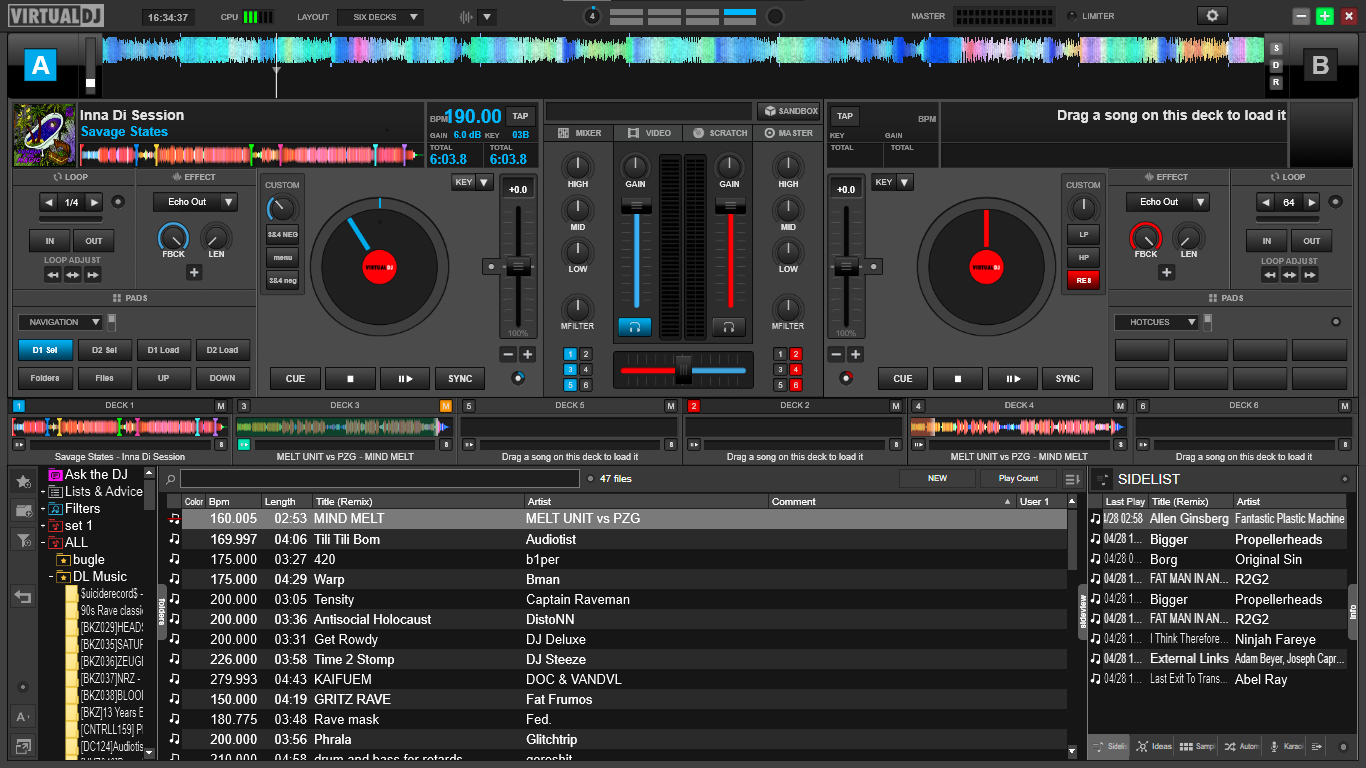Screen dimensions: 1366x768
Task: Click the font size A icon in sidebar
Action: coord(23,716)
